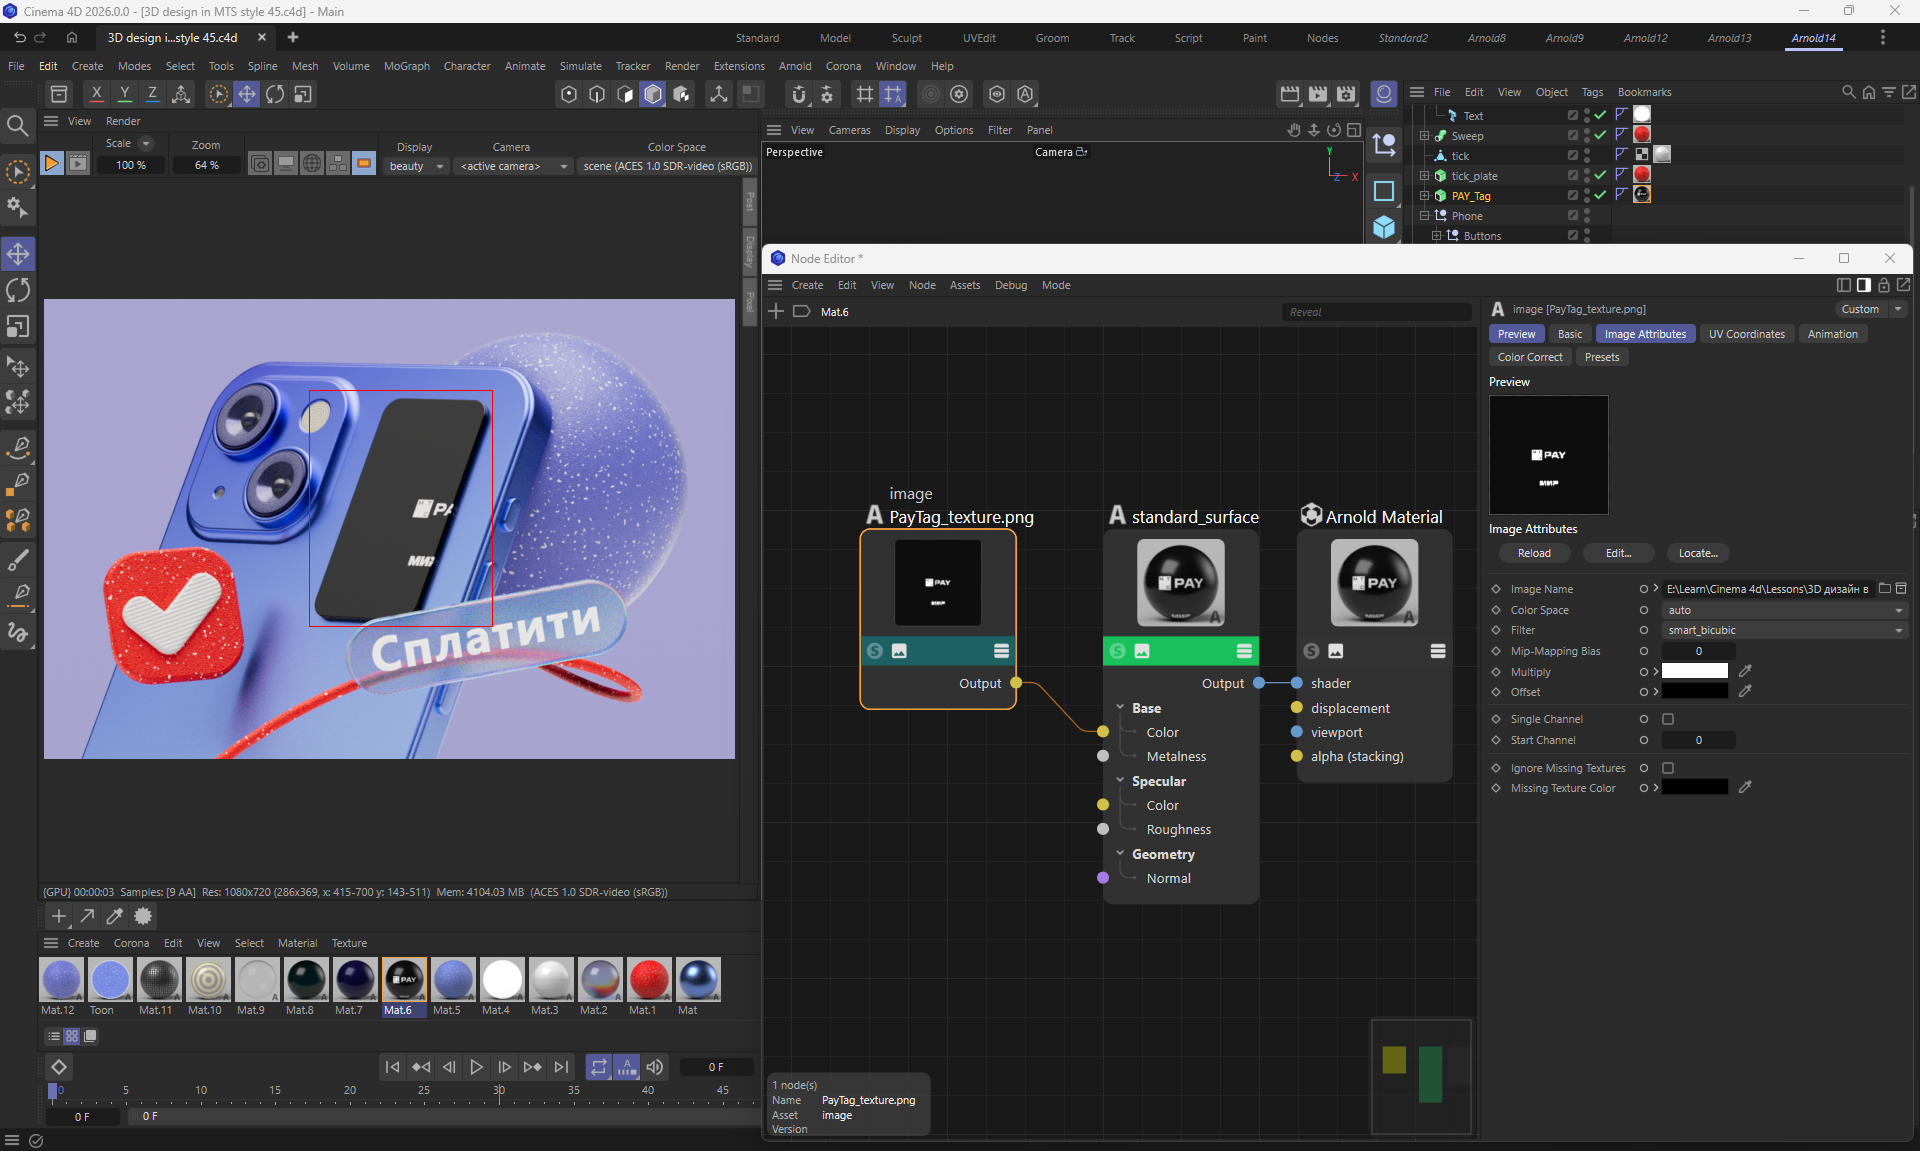Click the white Multiply color swatch
1920x1151 pixels.
[x=1694, y=671]
